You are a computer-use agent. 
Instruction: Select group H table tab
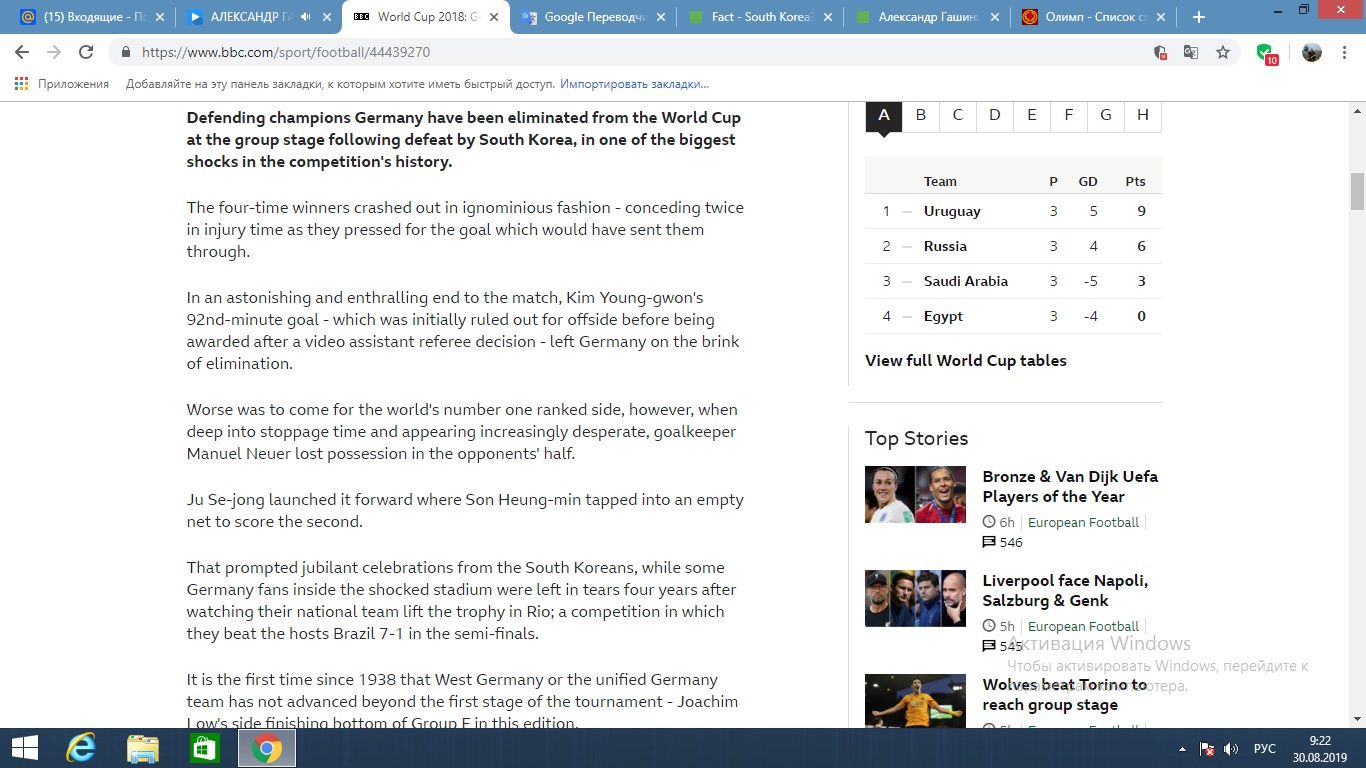pos(1143,115)
